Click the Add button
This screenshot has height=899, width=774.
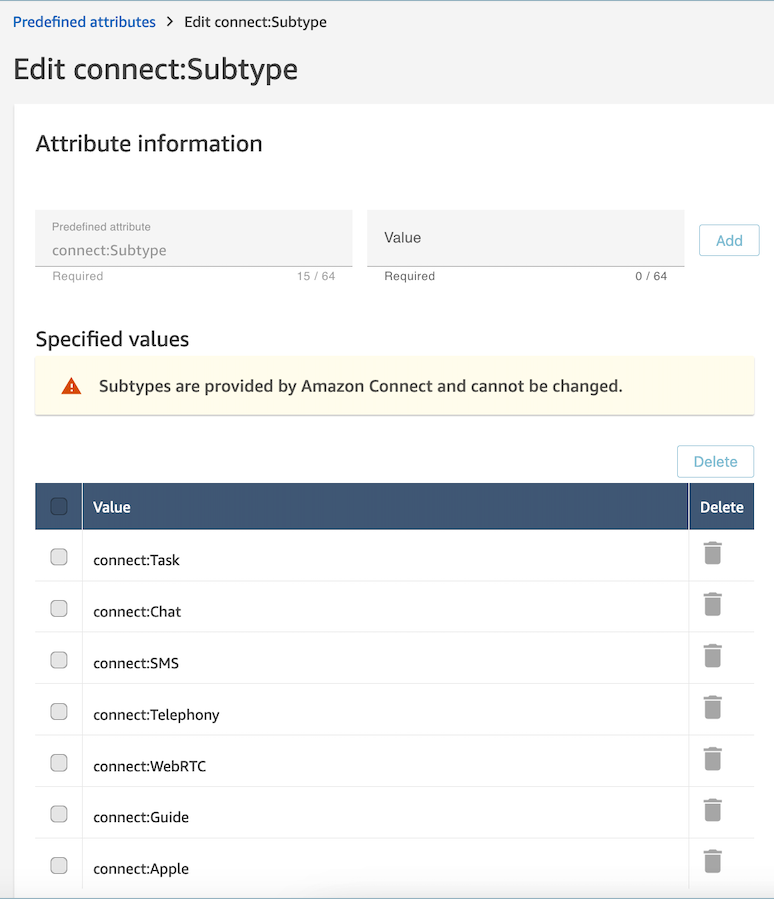(729, 240)
